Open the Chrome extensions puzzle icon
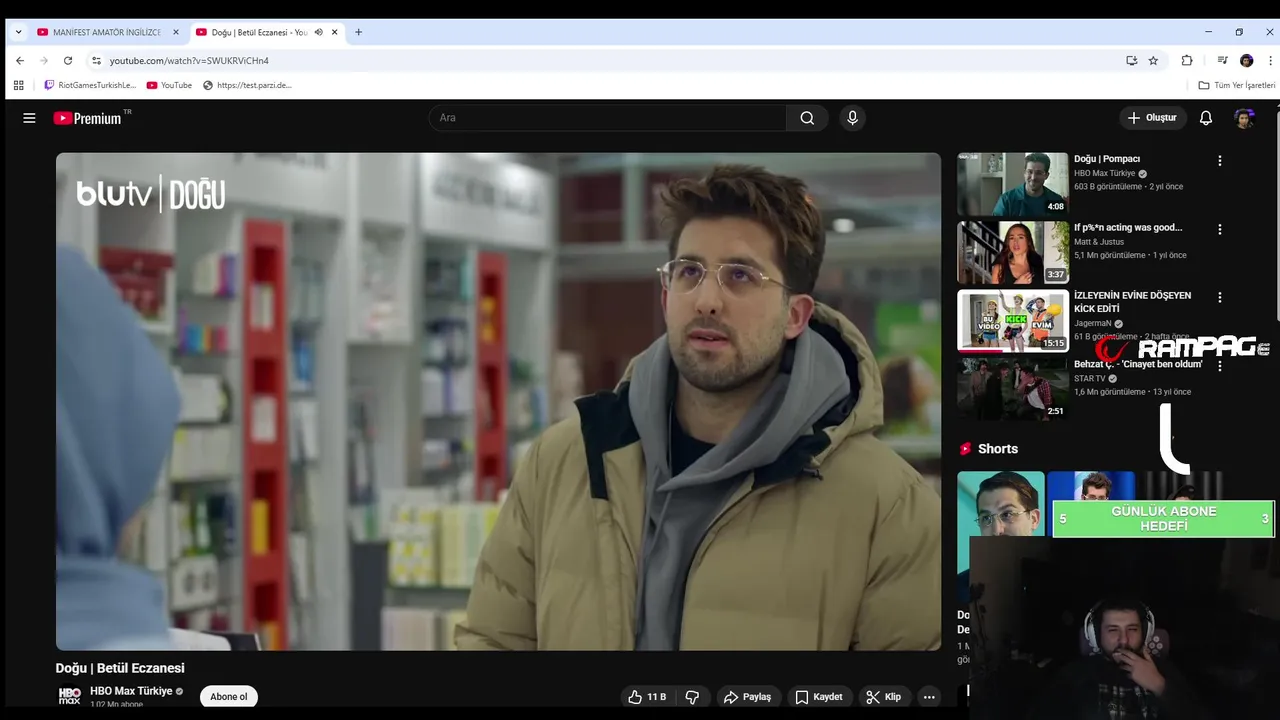Image resolution: width=1280 pixels, height=720 pixels. pos(1187,60)
